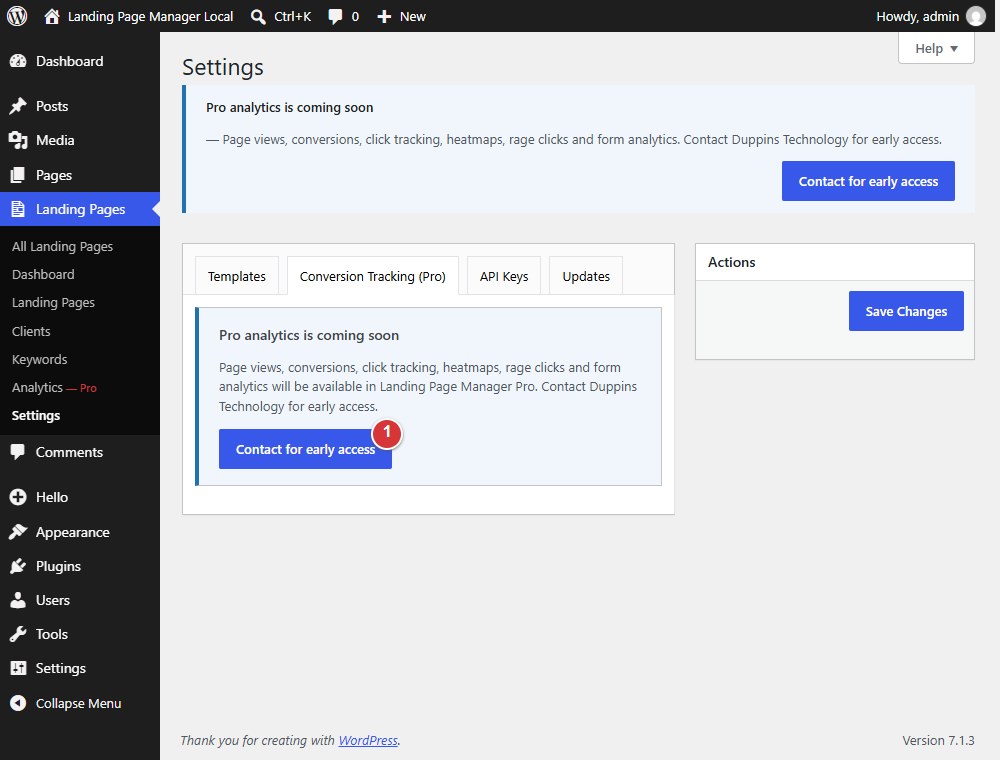Click the Appearance paintbrush icon

pyautogui.click(x=18, y=532)
